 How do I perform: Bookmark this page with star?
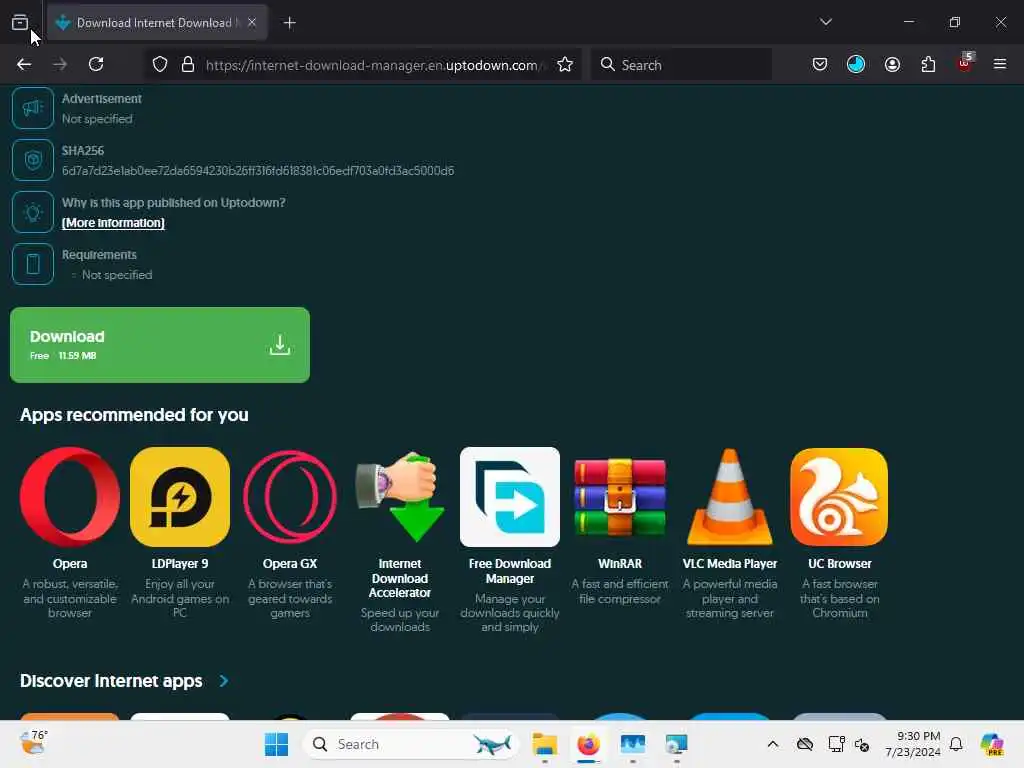(x=565, y=65)
